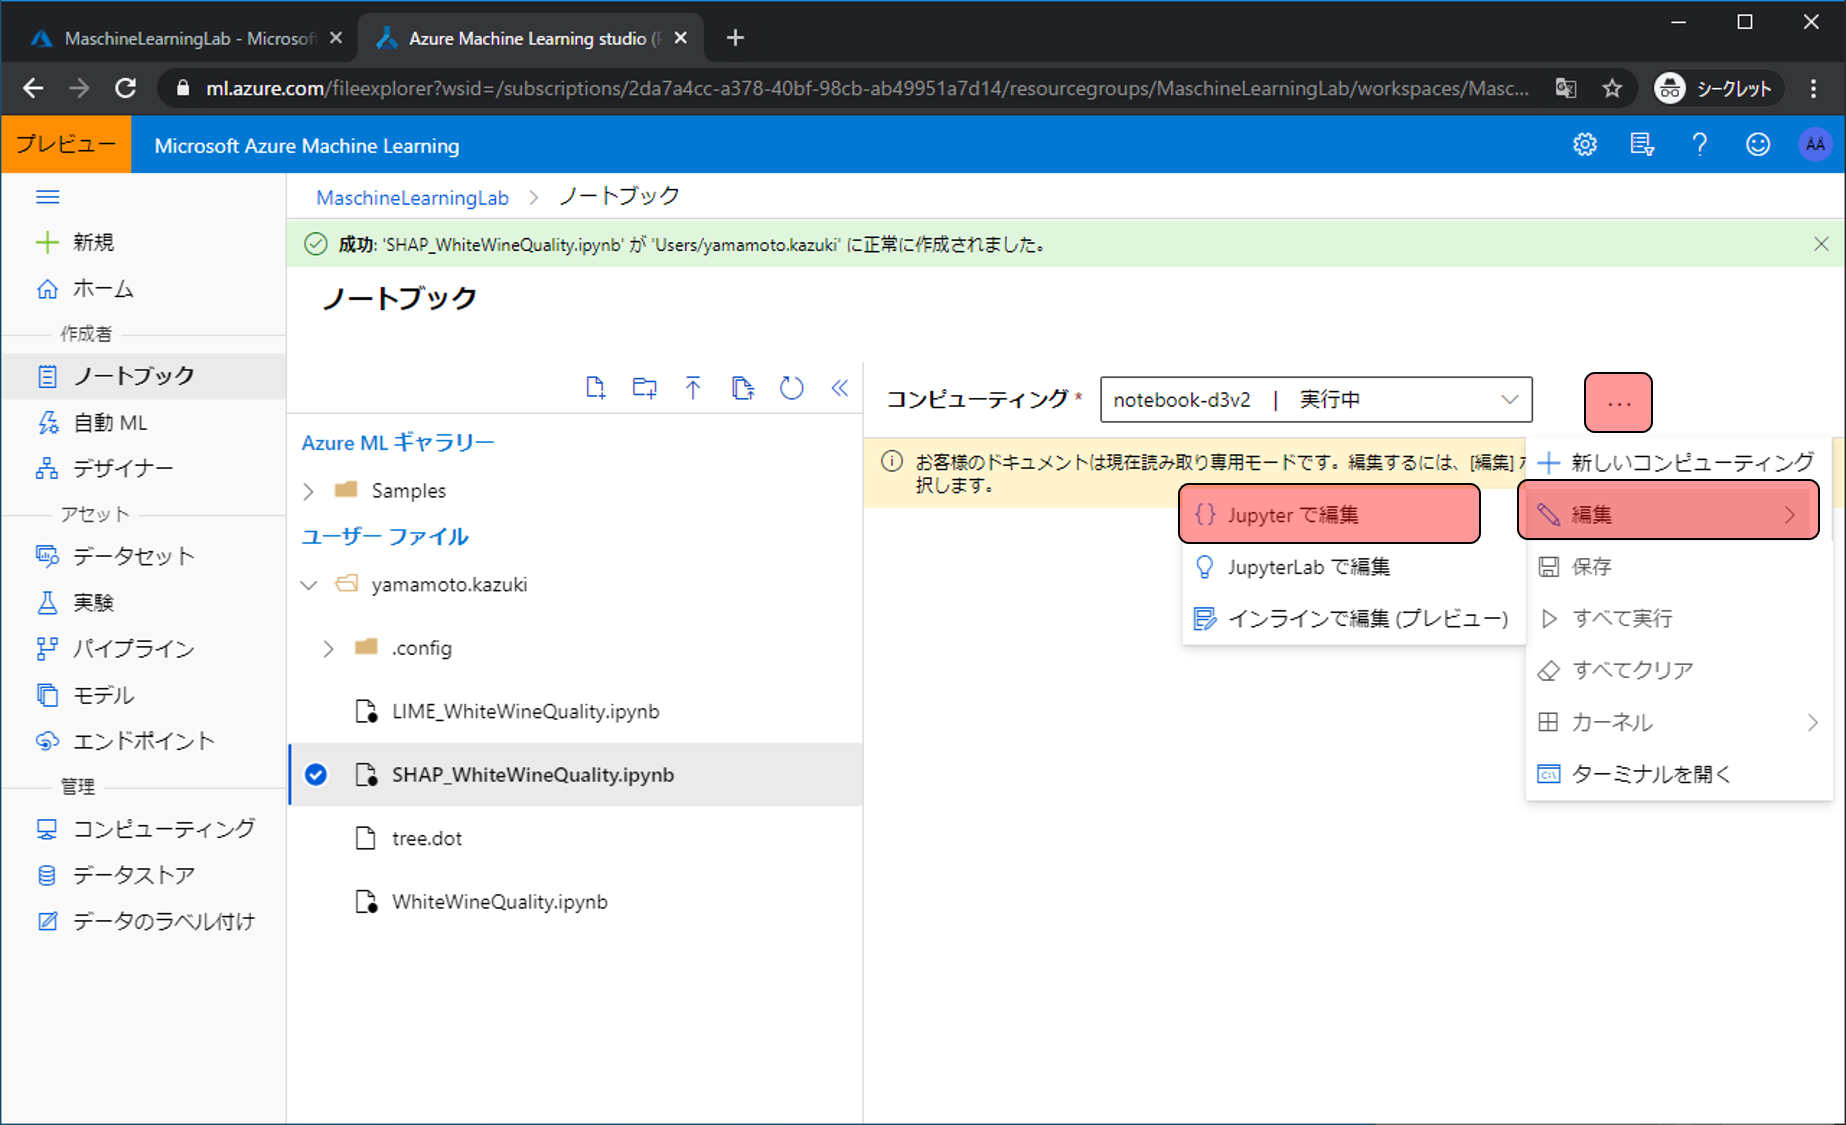The image size is (1846, 1125).
Task: Open the settings gear icon
Action: 1585,145
